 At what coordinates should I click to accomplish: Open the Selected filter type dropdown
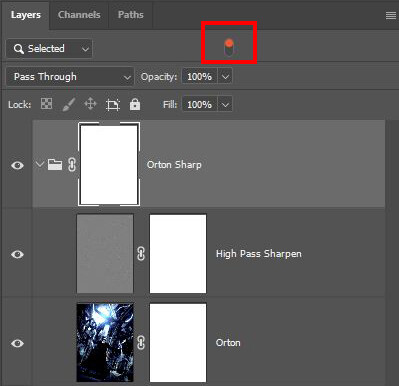coord(49,49)
